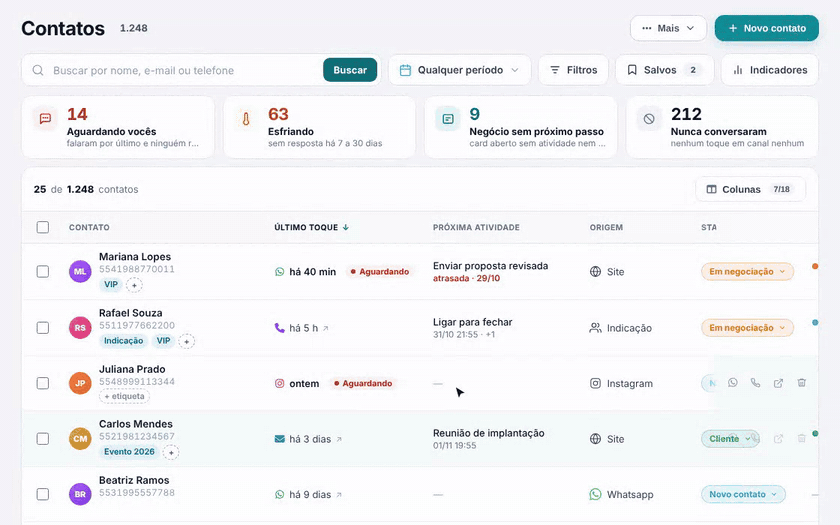The image size is (840, 525).
Task: Open Juliana Prado in new window icon
Action: 778,383
